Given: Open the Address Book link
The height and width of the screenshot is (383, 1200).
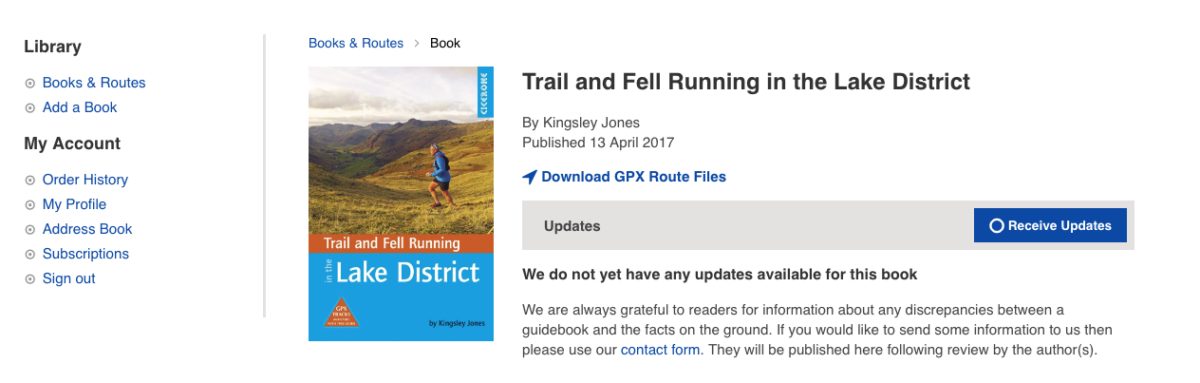Looking at the screenshot, I should point(87,229).
